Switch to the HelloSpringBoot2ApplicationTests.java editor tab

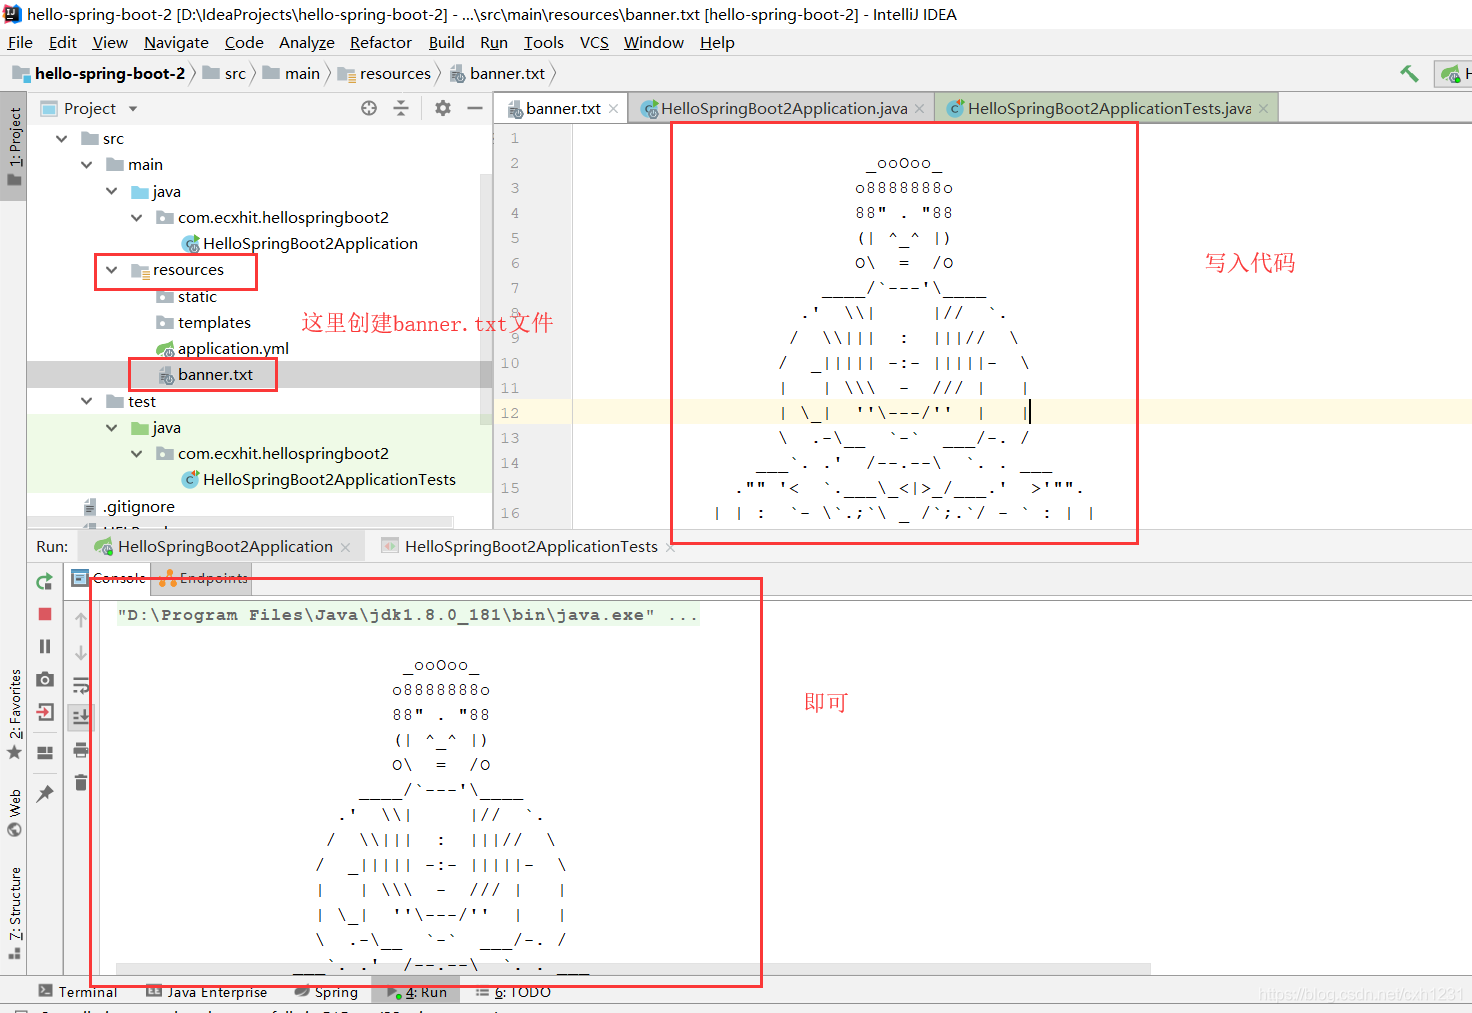(x=1108, y=108)
